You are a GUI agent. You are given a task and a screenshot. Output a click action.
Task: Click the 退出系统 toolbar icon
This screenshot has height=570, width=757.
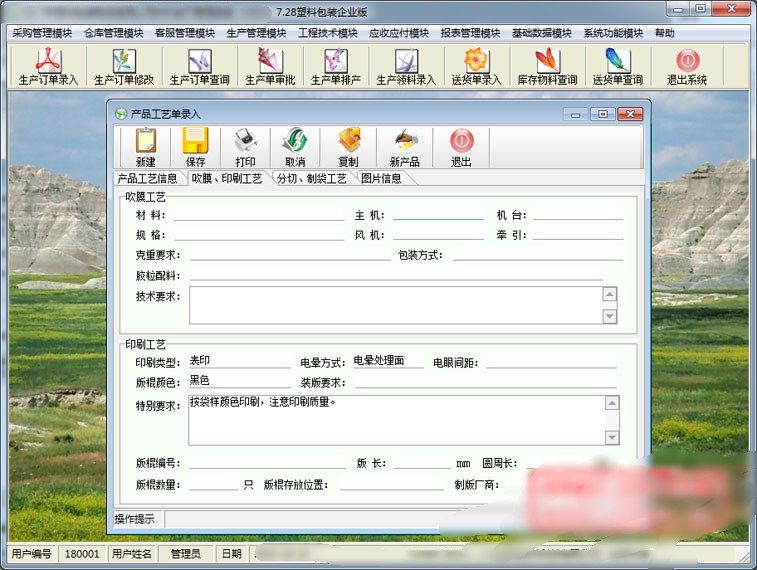click(687, 66)
